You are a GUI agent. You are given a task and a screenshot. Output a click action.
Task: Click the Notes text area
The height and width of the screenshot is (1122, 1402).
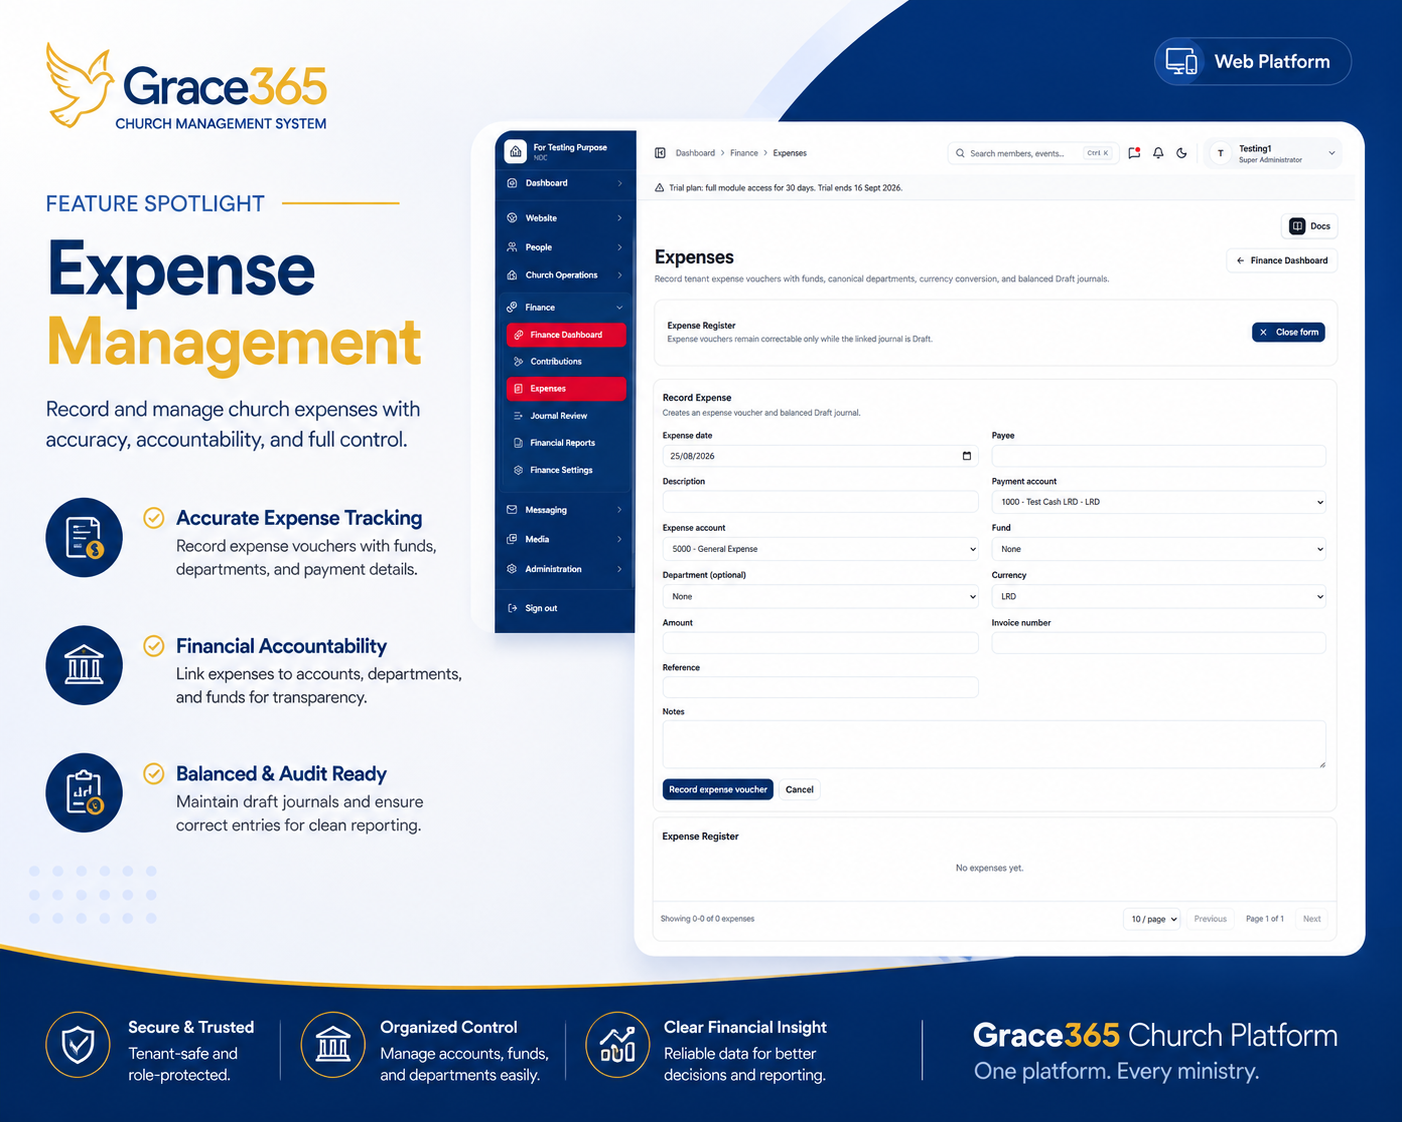pos(994,744)
